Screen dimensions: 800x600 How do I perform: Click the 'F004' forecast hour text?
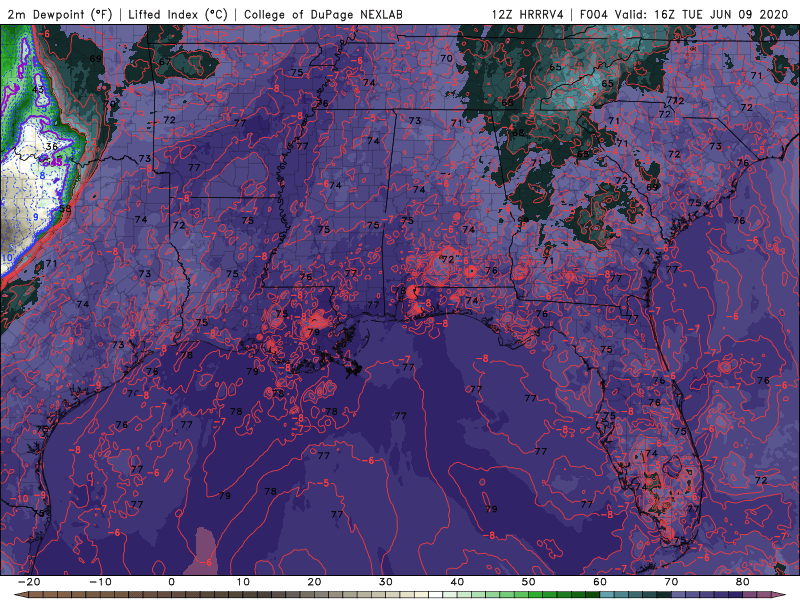tap(595, 14)
